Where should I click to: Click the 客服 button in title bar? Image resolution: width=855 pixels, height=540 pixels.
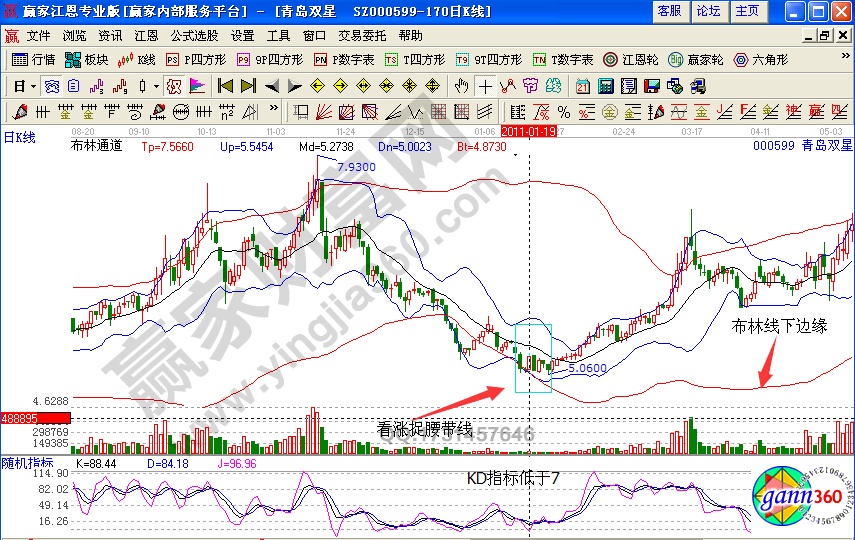tap(669, 11)
